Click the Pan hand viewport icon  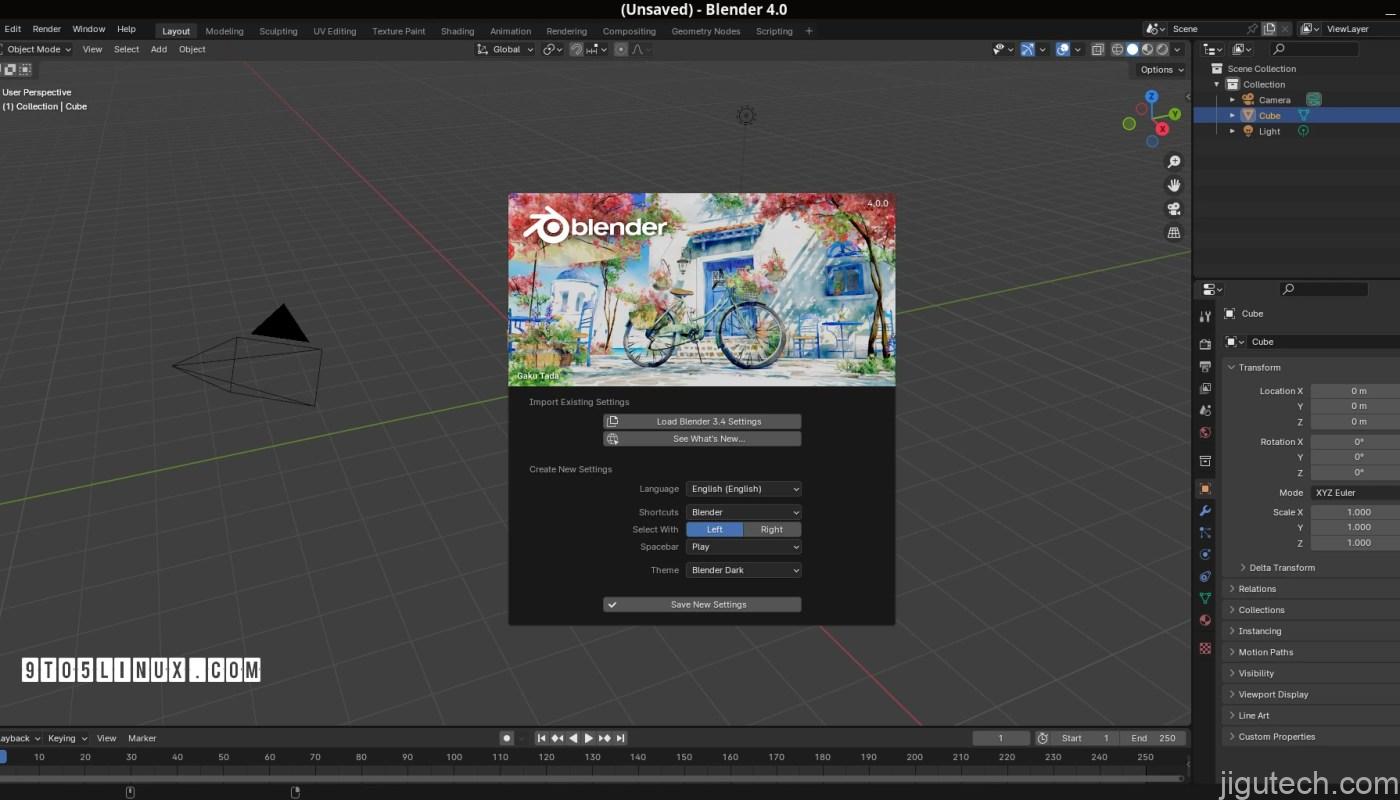click(x=1174, y=185)
